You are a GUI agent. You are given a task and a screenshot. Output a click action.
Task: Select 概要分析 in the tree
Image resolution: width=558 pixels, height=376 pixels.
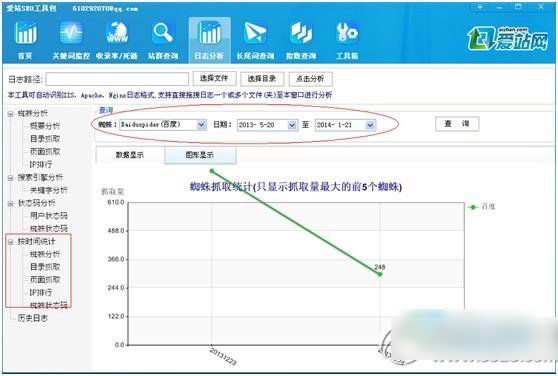(45, 126)
